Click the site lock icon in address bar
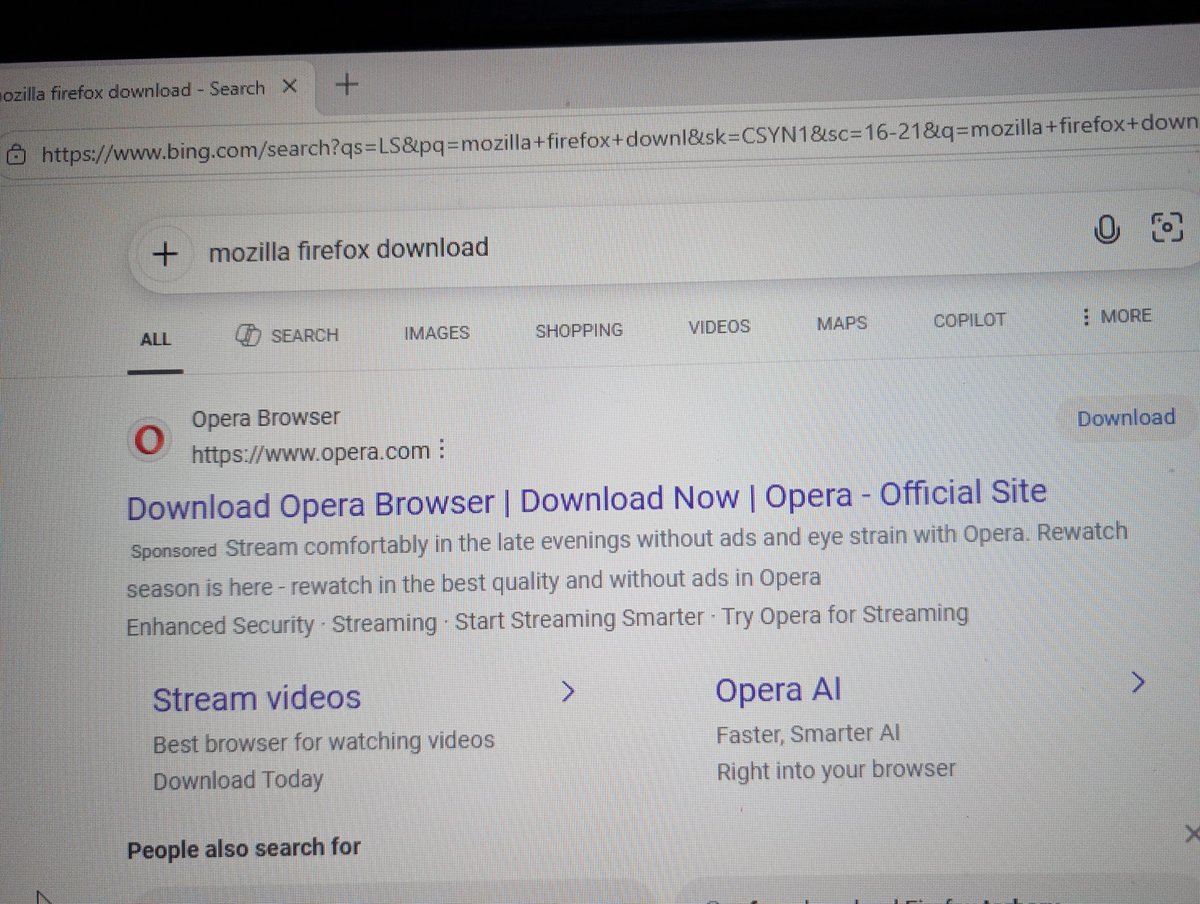This screenshot has width=1200, height=904. [x=15, y=154]
